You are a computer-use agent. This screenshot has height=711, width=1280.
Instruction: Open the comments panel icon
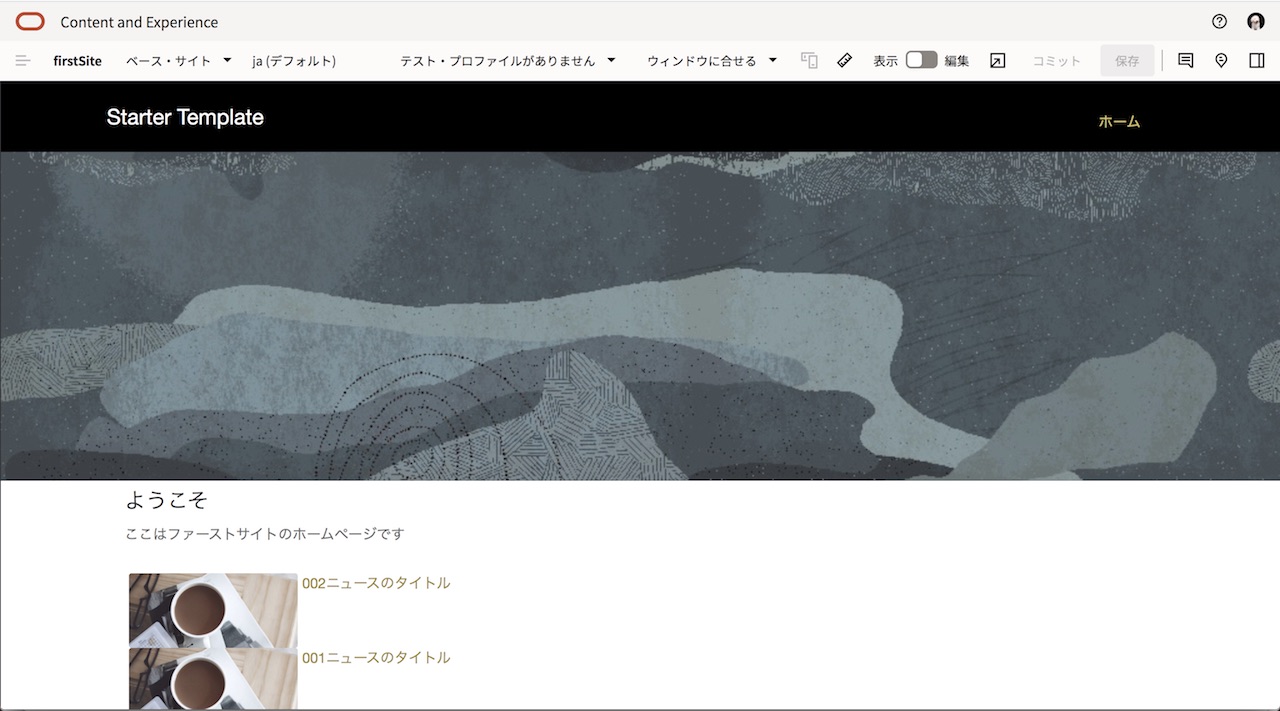coord(1186,61)
